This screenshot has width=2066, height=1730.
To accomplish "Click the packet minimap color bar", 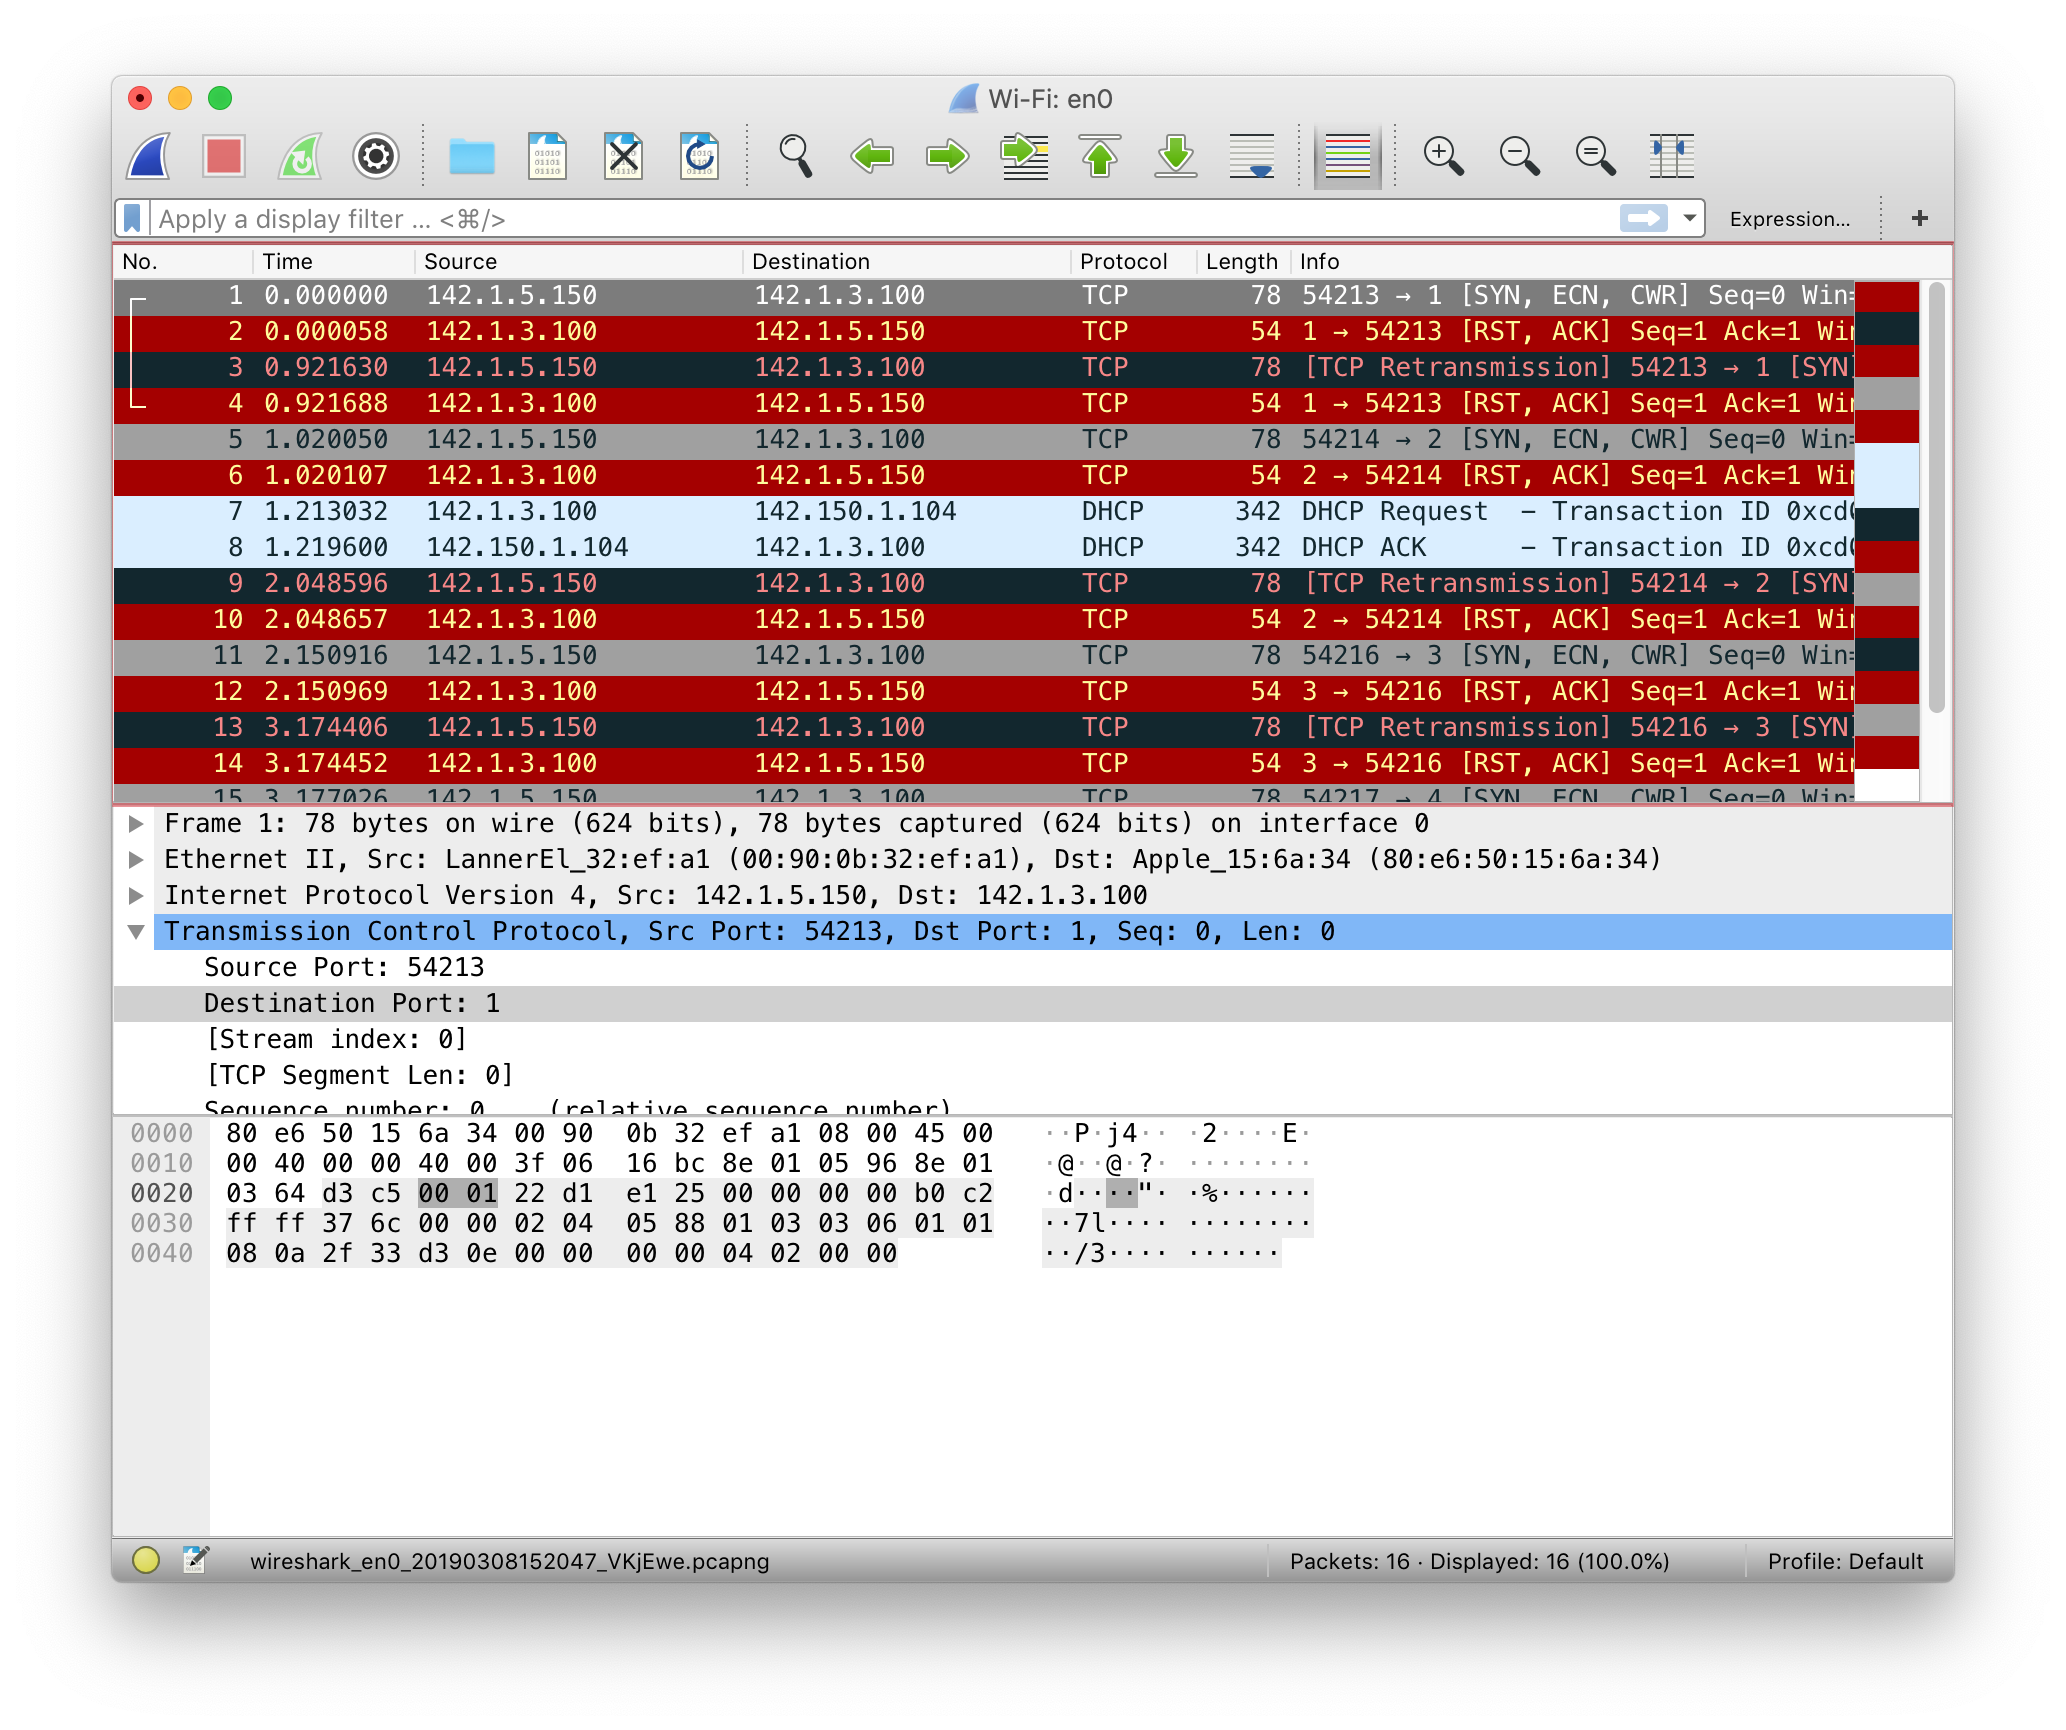I will click(x=1887, y=540).
